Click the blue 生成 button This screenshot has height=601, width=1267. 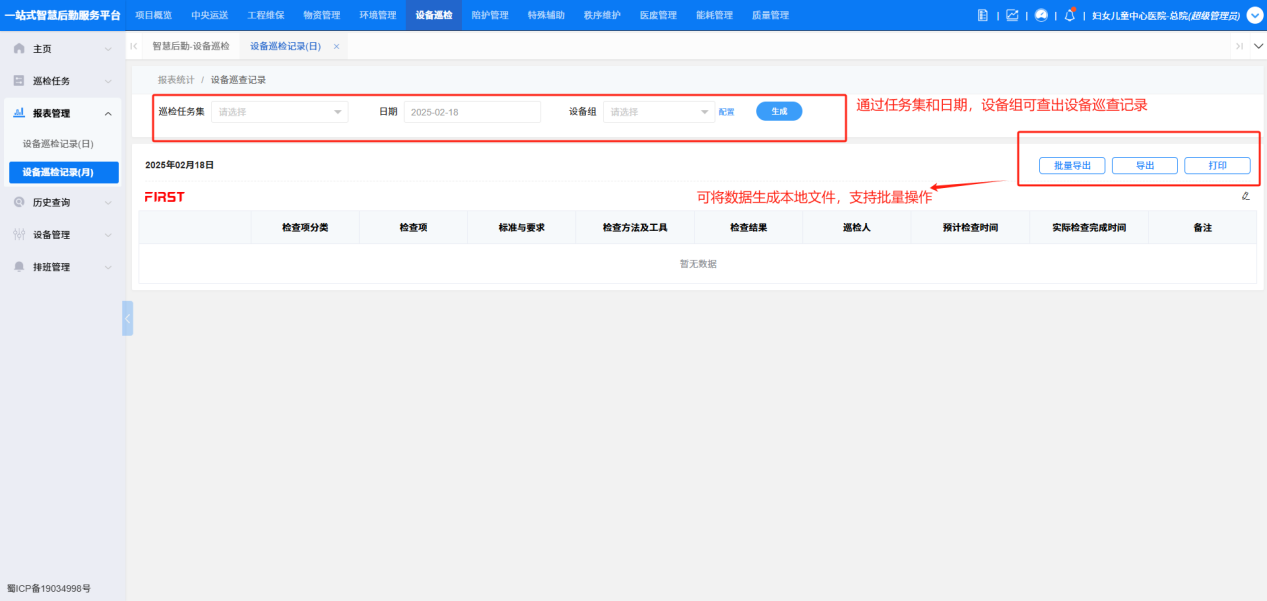tap(779, 112)
